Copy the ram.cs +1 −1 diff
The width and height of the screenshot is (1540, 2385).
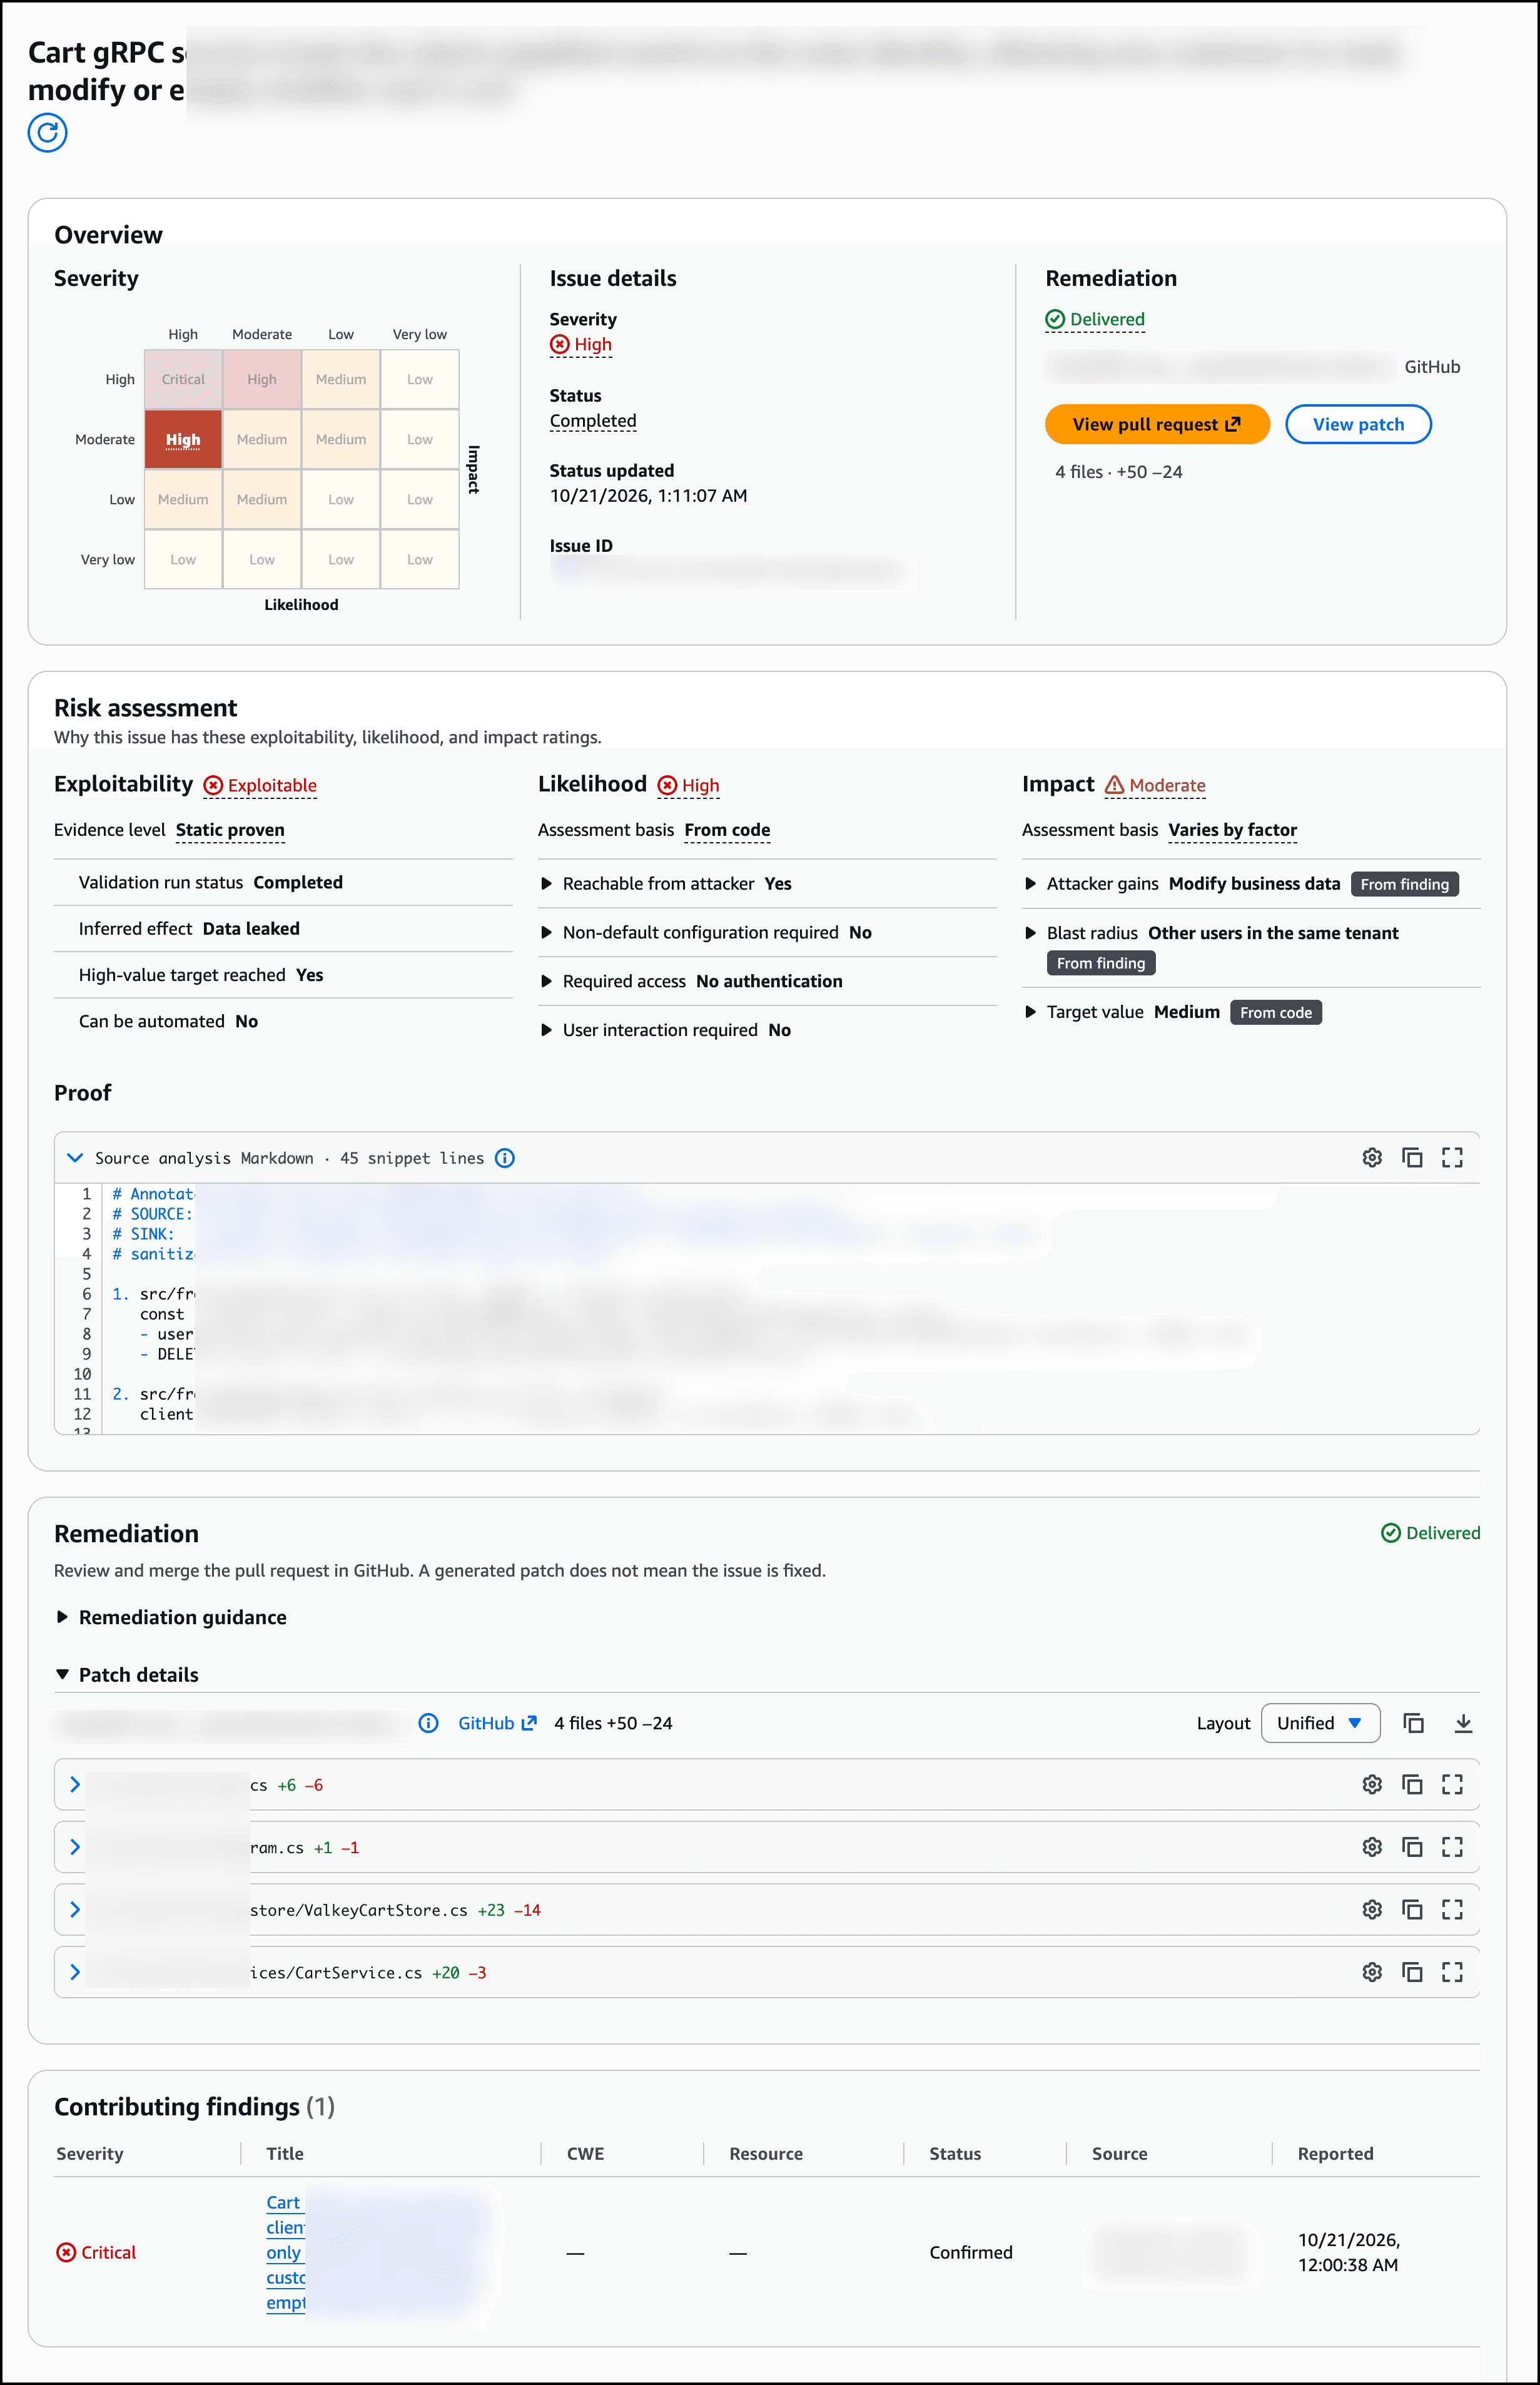1412,1847
